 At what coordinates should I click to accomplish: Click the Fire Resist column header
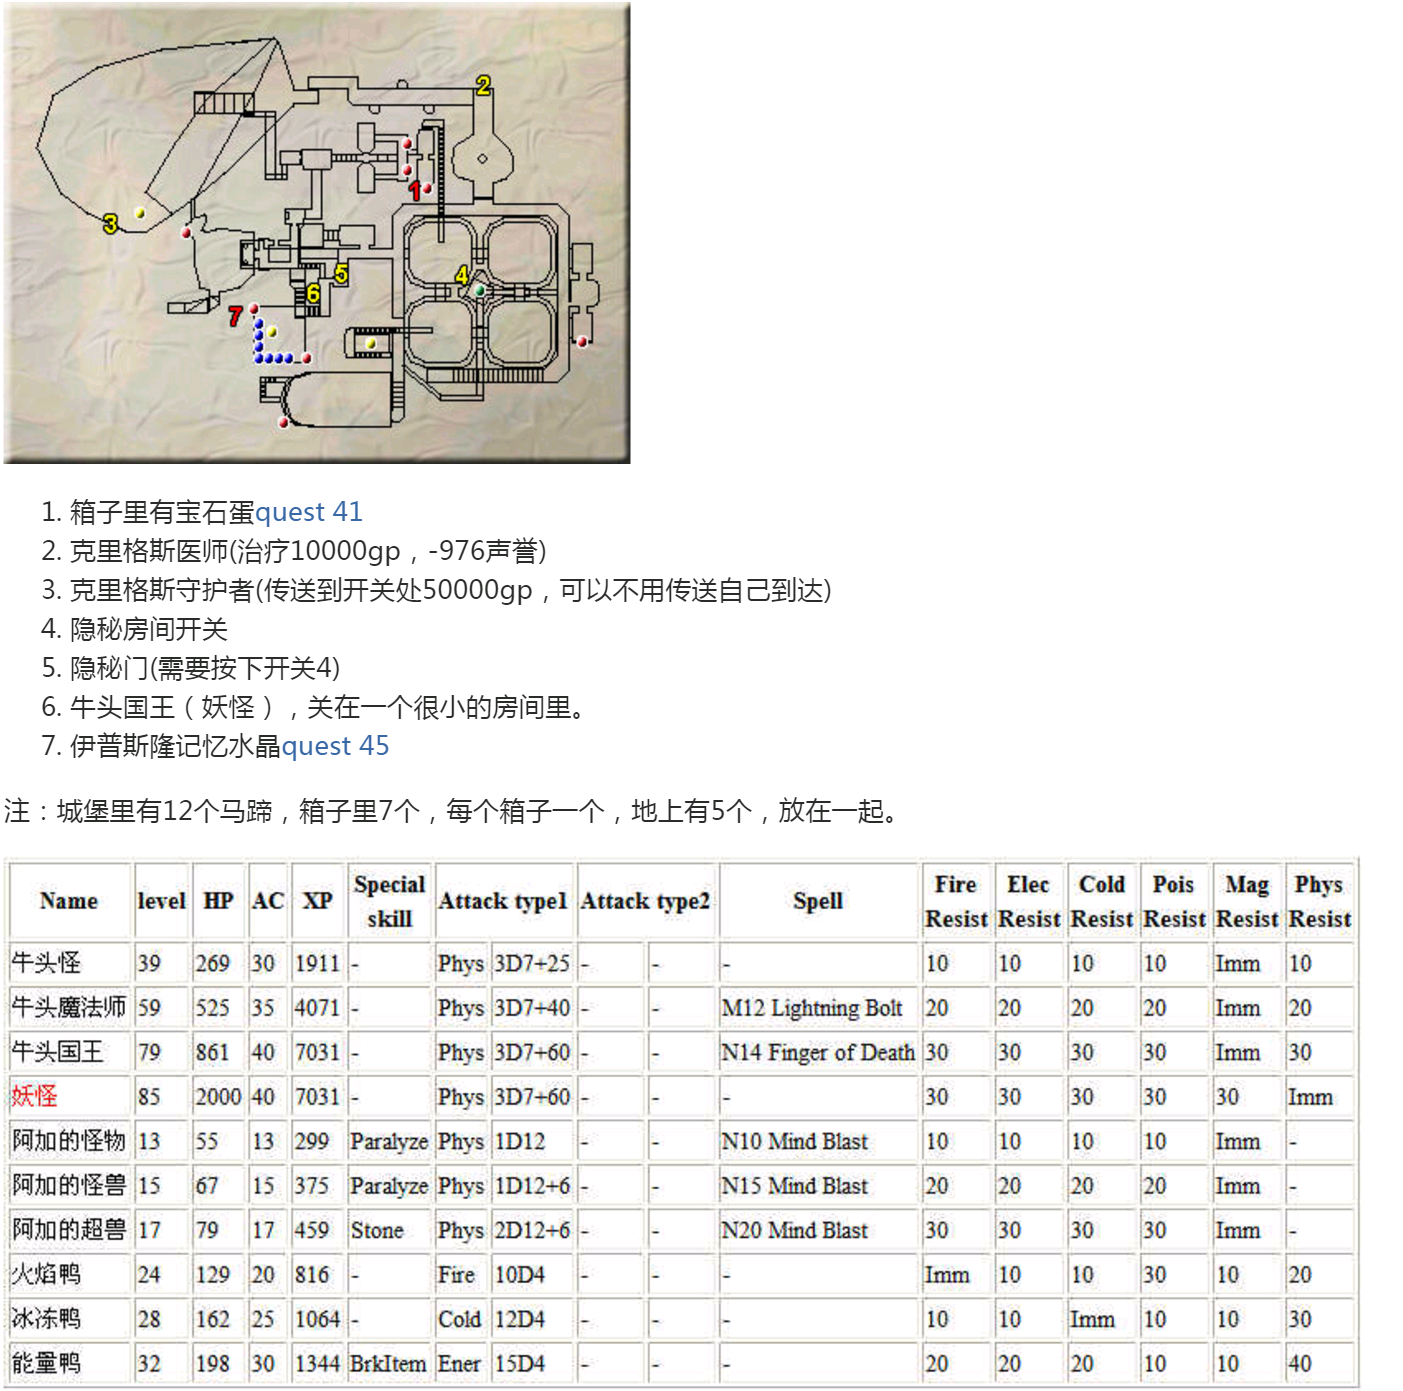click(956, 901)
